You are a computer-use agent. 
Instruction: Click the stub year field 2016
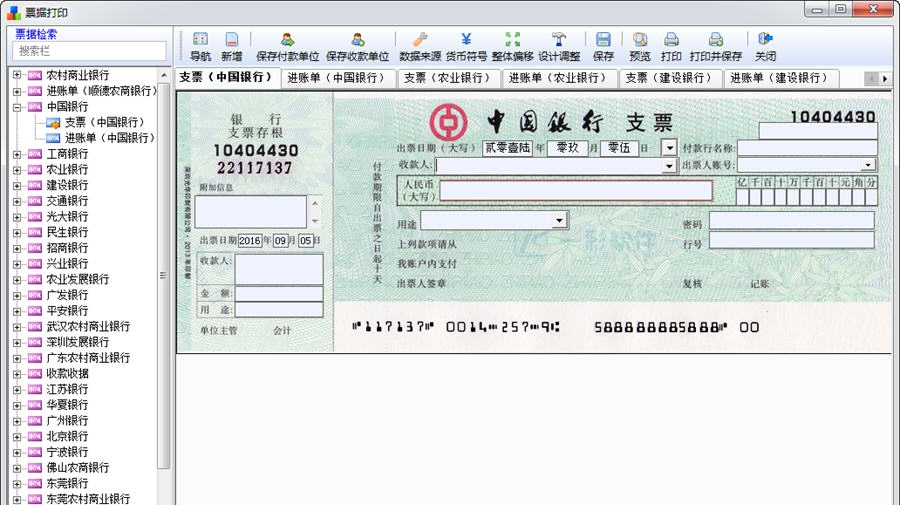click(x=250, y=240)
